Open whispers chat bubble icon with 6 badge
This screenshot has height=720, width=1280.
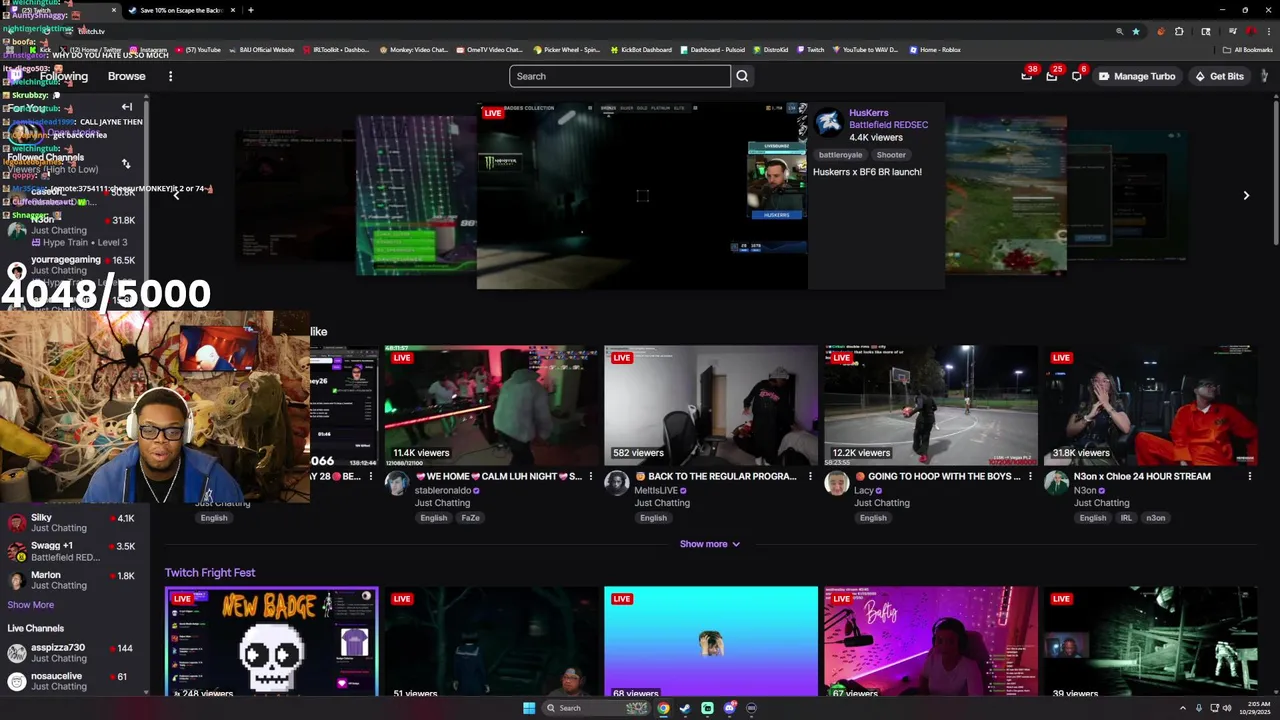pyautogui.click(x=1077, y=76)
